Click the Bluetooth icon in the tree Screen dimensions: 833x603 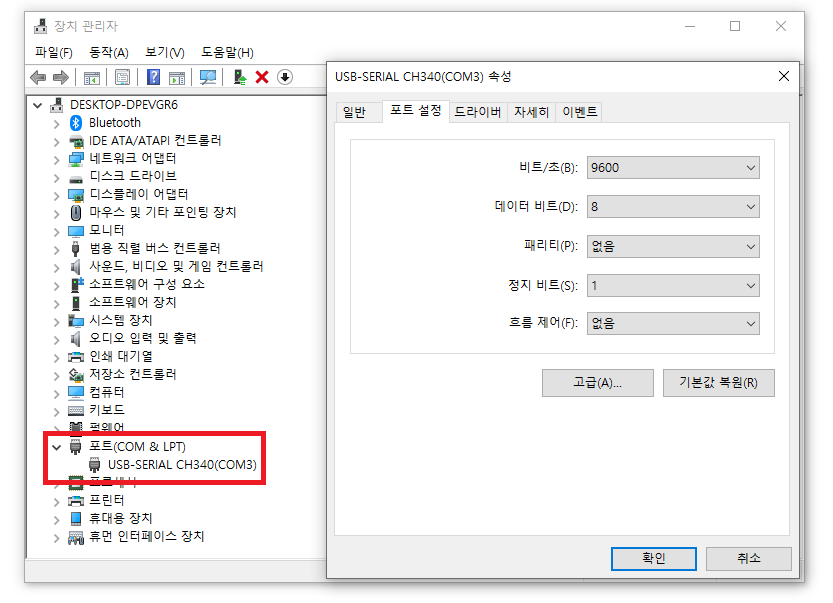[x=75, y=123]
